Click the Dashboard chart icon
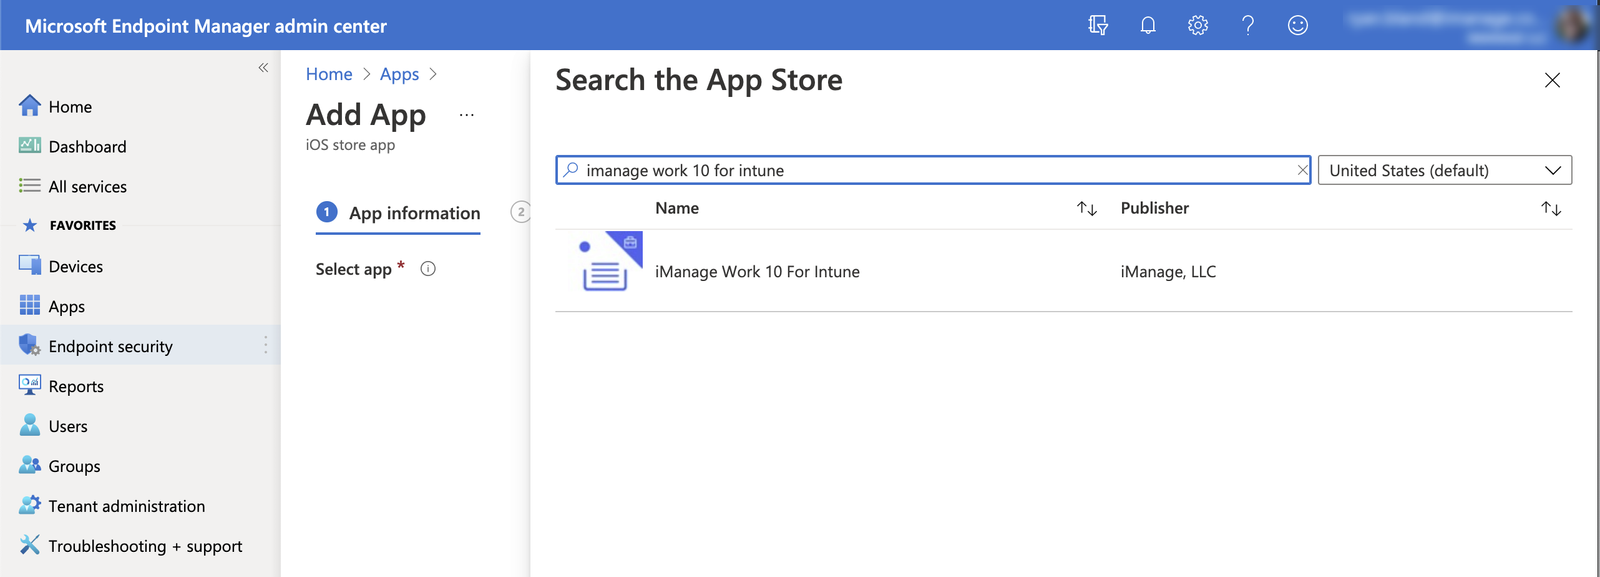Screen dimensions: 1600x577 [30, 146]
